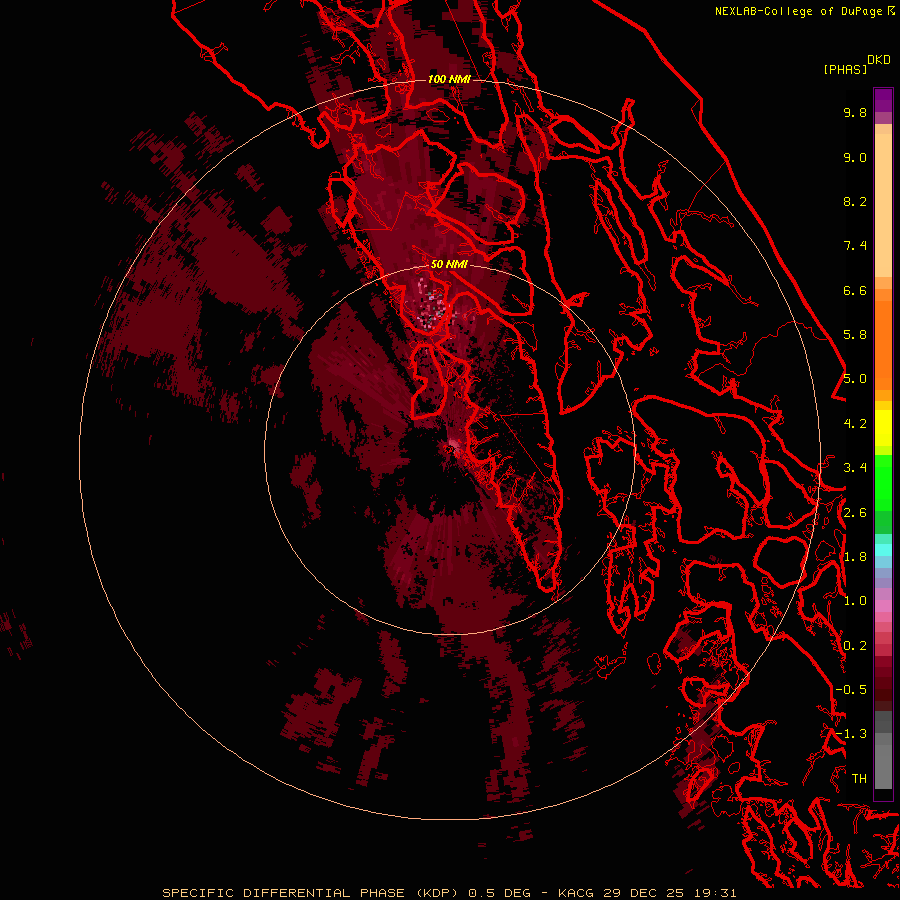Click the bright green segment of the color bar
This screenshot has width=900, height=900.
(883, 482)
